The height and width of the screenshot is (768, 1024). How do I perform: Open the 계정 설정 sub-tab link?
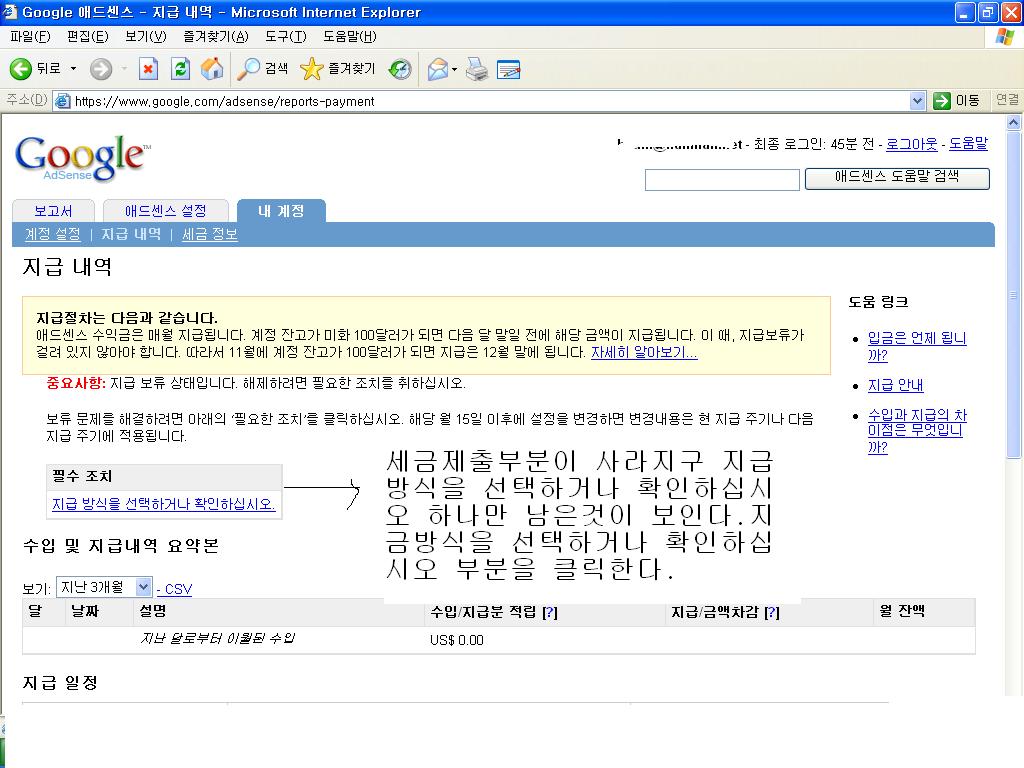tap(52, 234)
